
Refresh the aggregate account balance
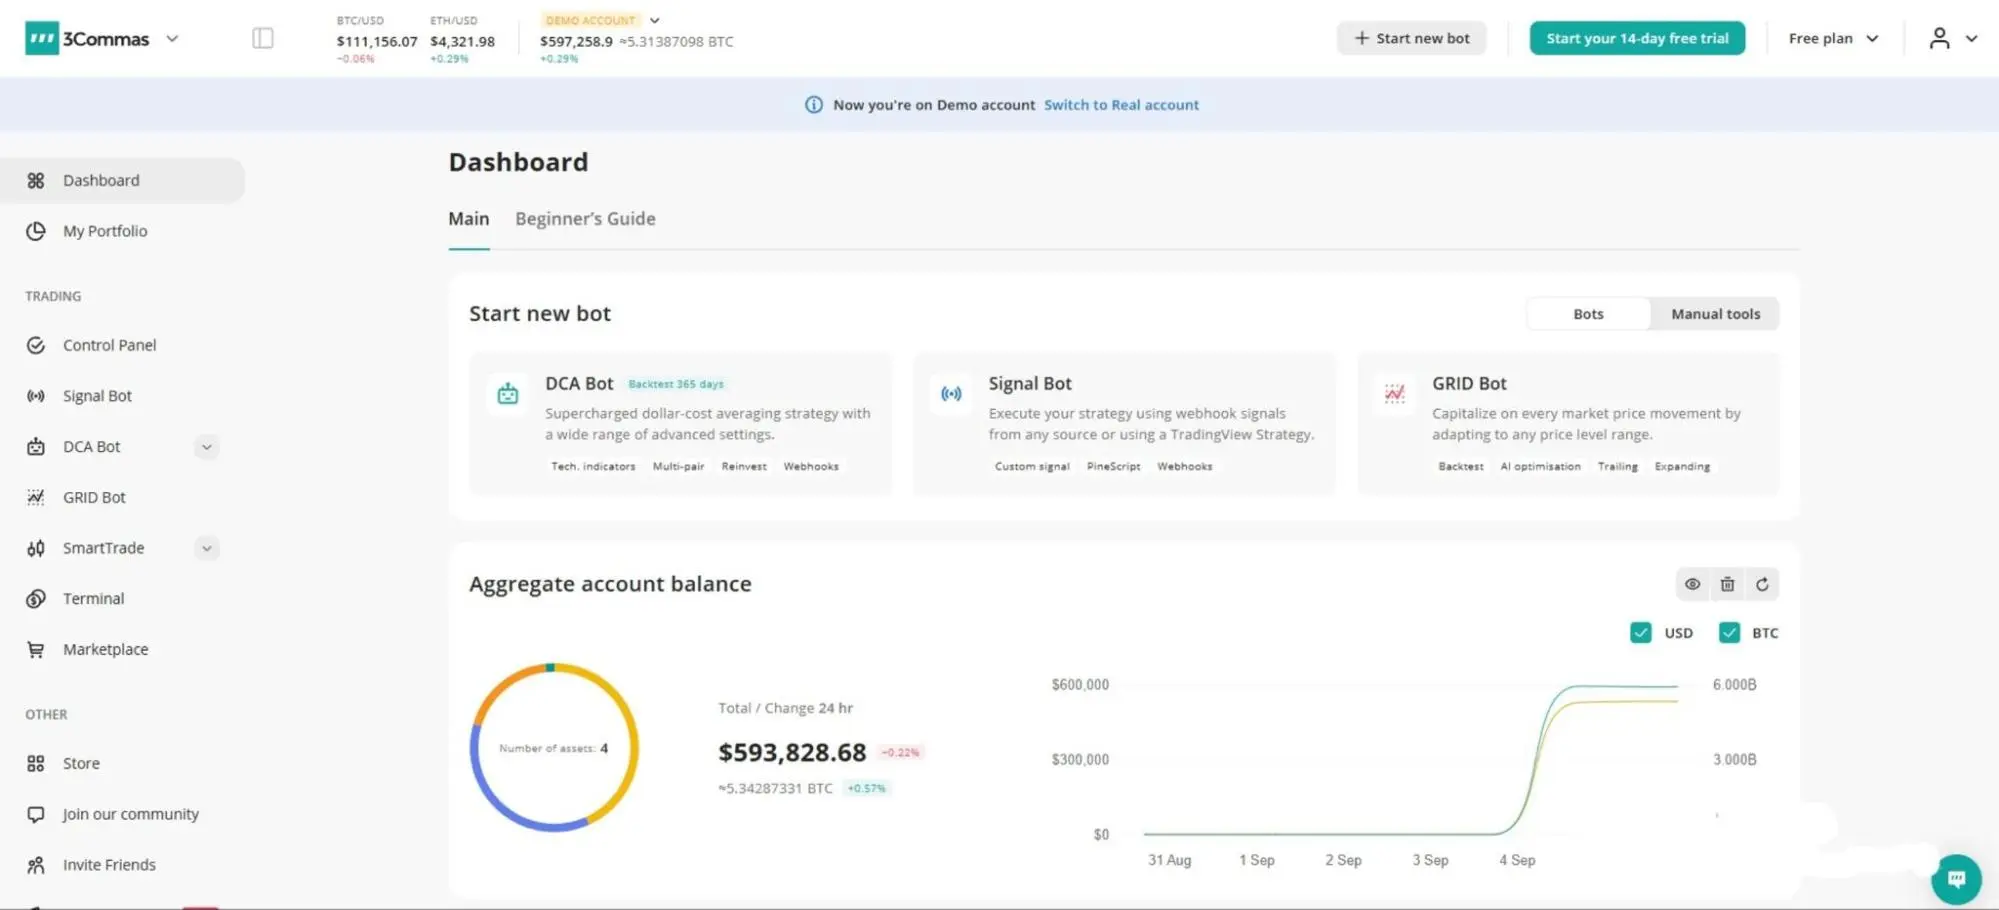(1762, 585)
